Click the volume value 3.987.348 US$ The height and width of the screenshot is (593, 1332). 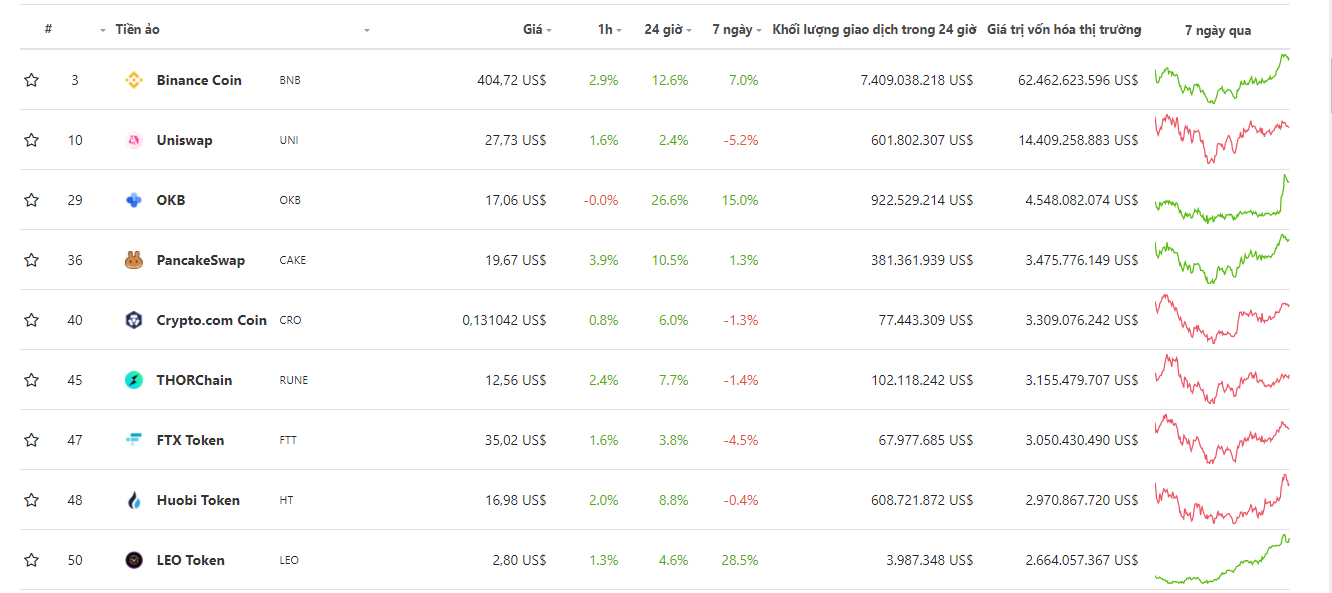coord(929,560)
